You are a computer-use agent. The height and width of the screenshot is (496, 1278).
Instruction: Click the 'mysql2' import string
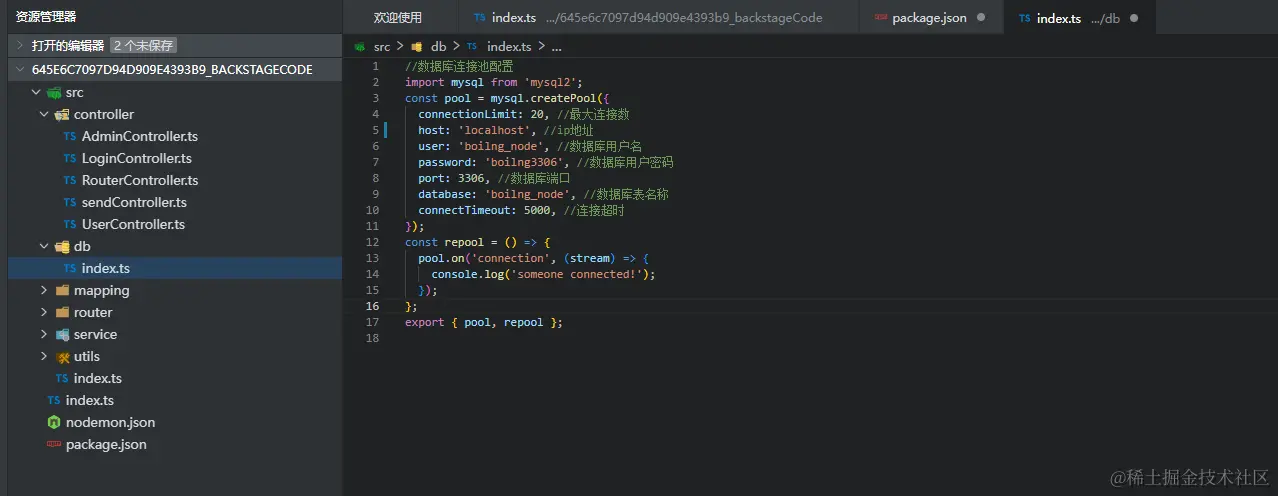[550, 82]
